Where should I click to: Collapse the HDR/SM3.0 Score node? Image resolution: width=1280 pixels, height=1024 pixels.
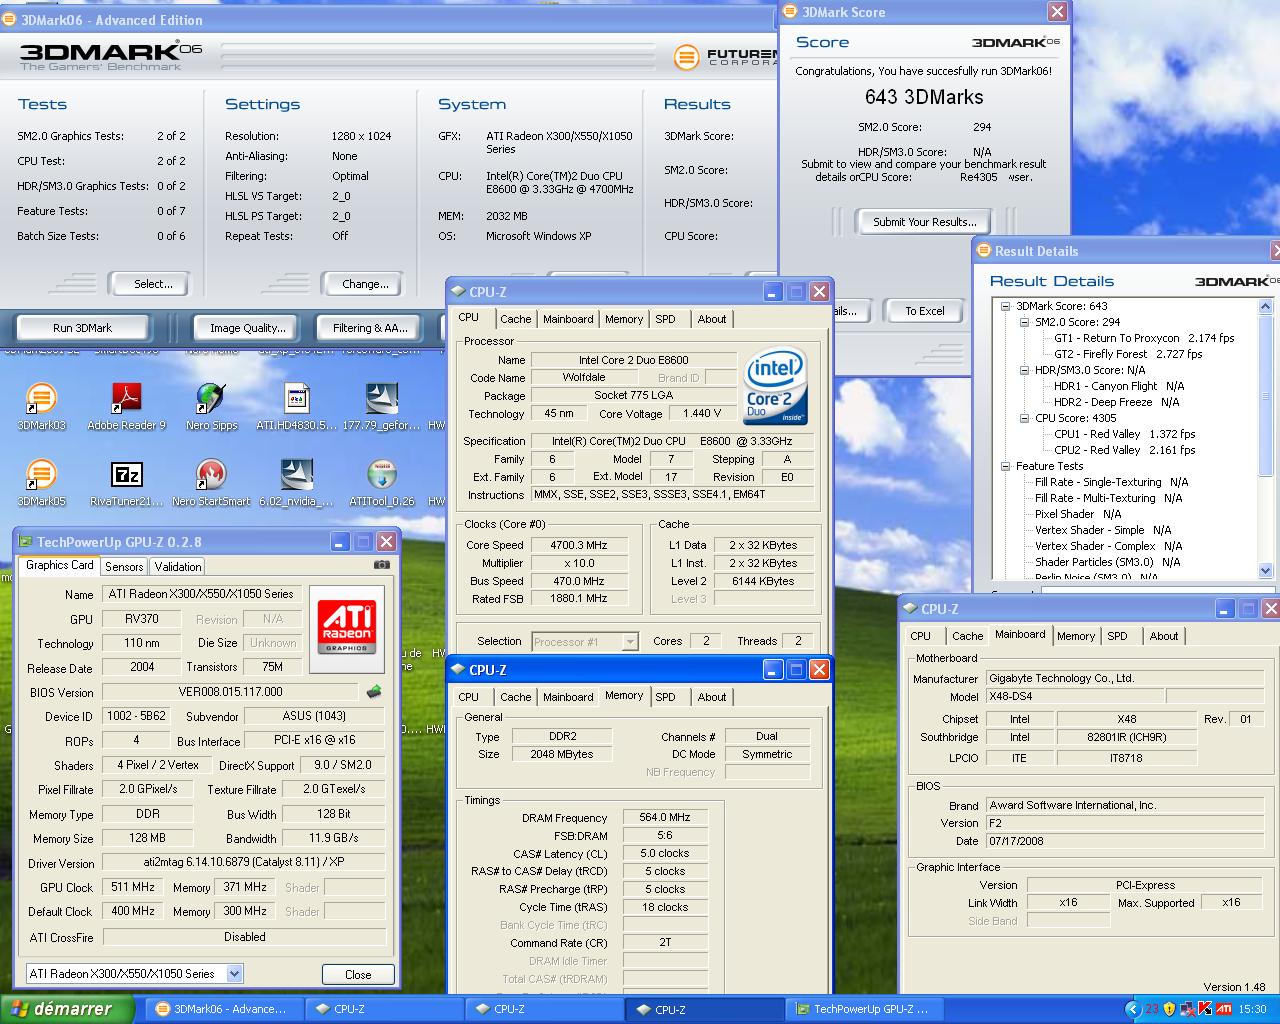(1024, 370)
